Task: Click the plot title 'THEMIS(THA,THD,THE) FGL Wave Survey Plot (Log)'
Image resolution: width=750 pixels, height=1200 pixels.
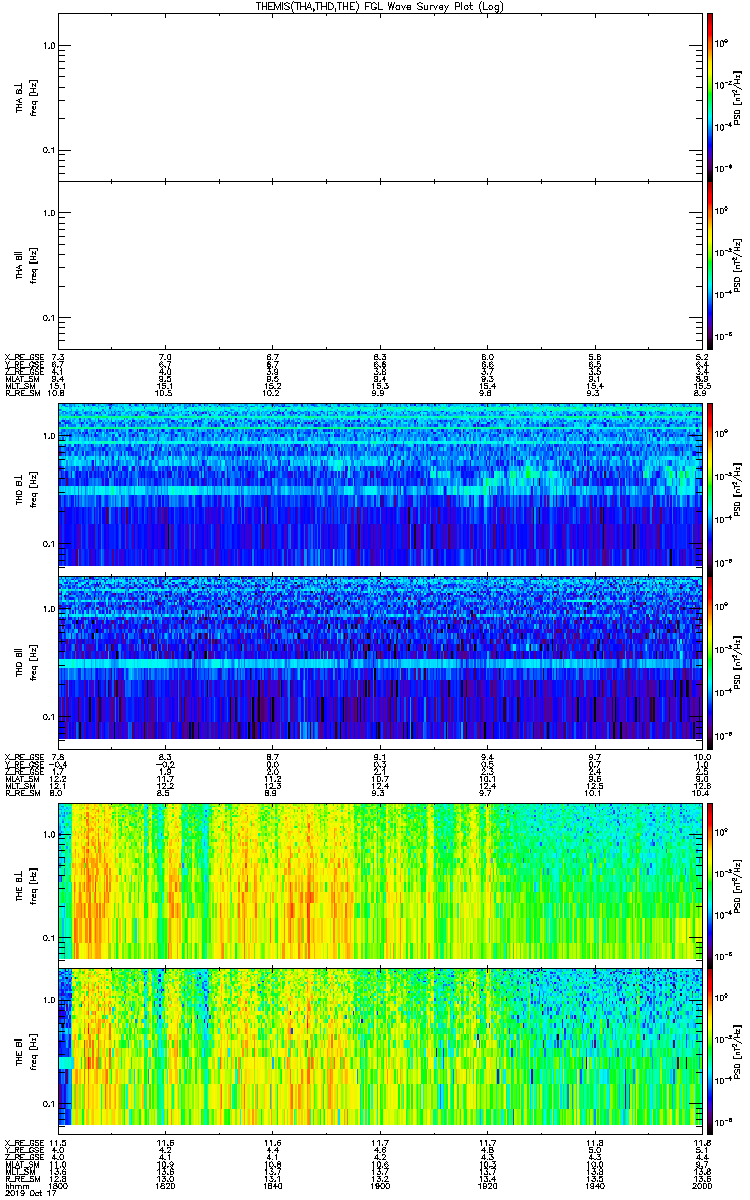Action: 381,6
